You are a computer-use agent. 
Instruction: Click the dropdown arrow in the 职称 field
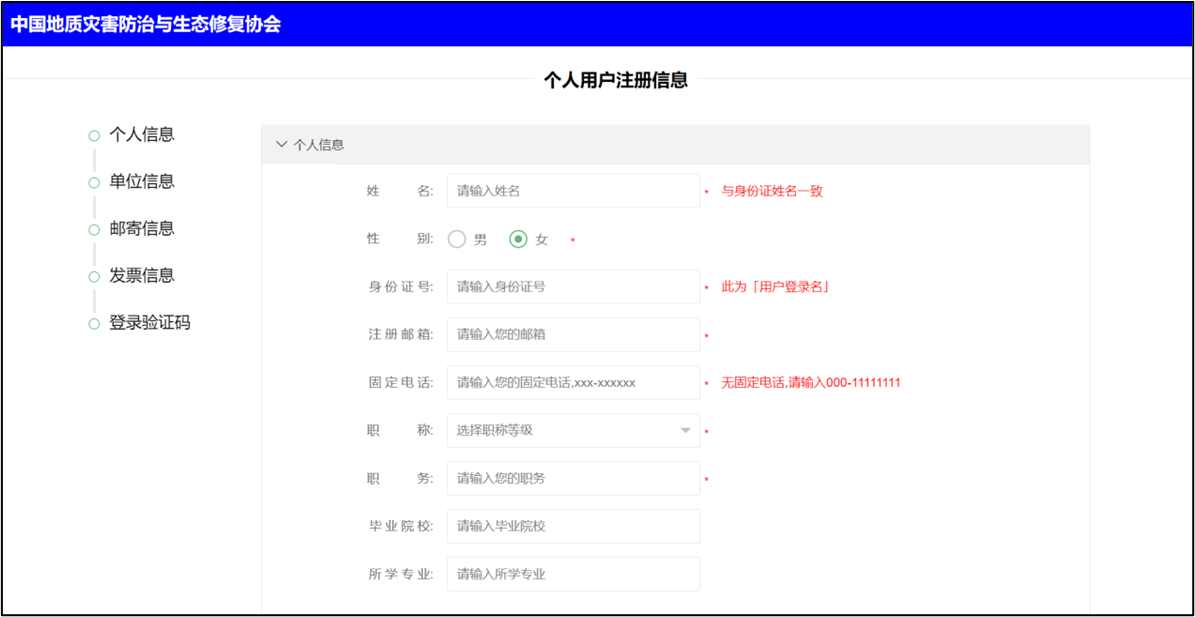[x=685, y=430]
